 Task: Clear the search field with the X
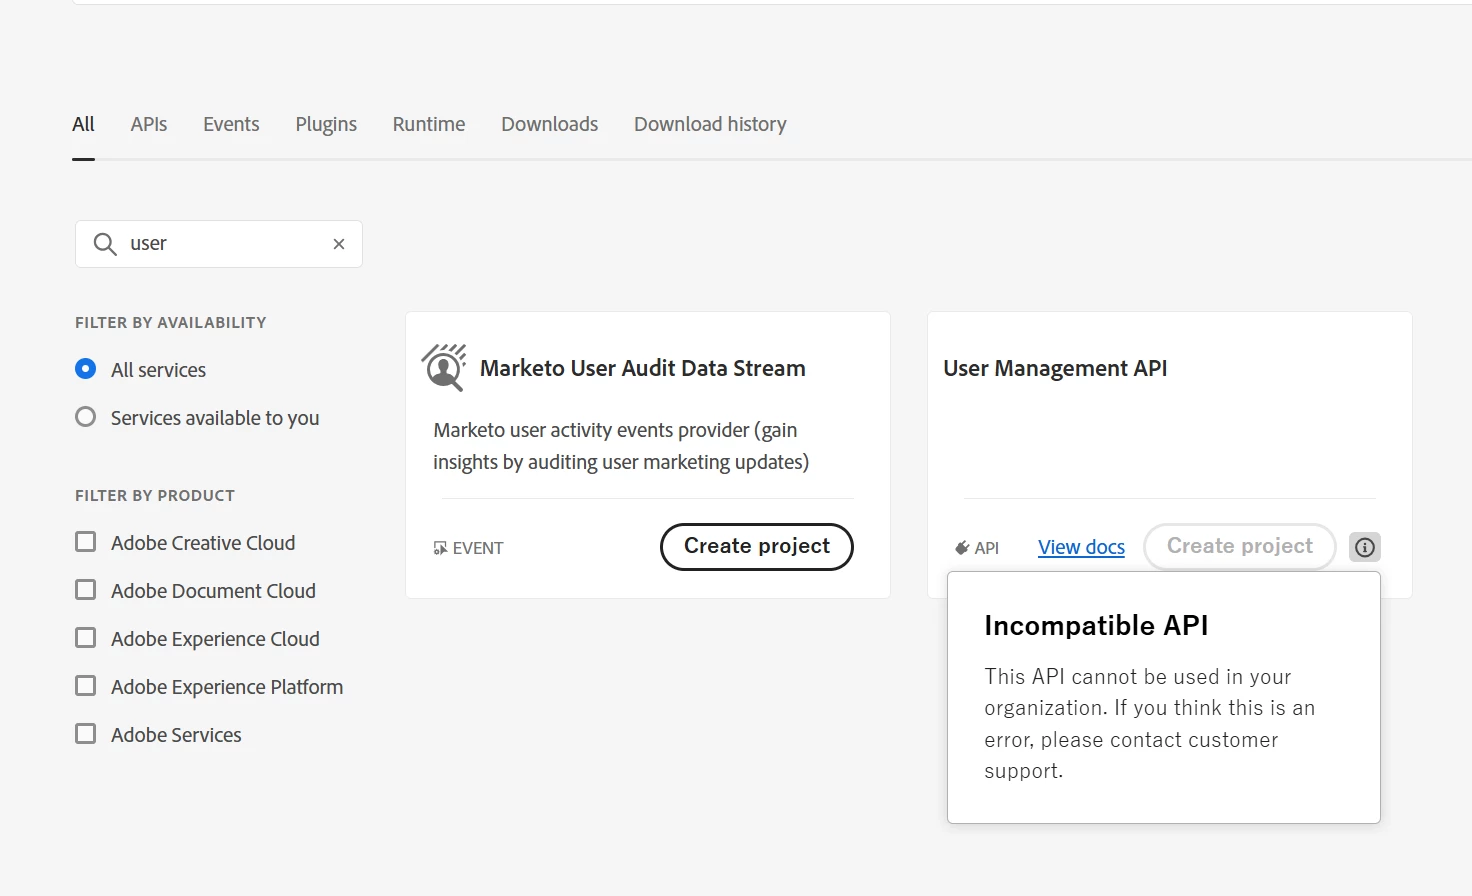[x=339, y=244]
